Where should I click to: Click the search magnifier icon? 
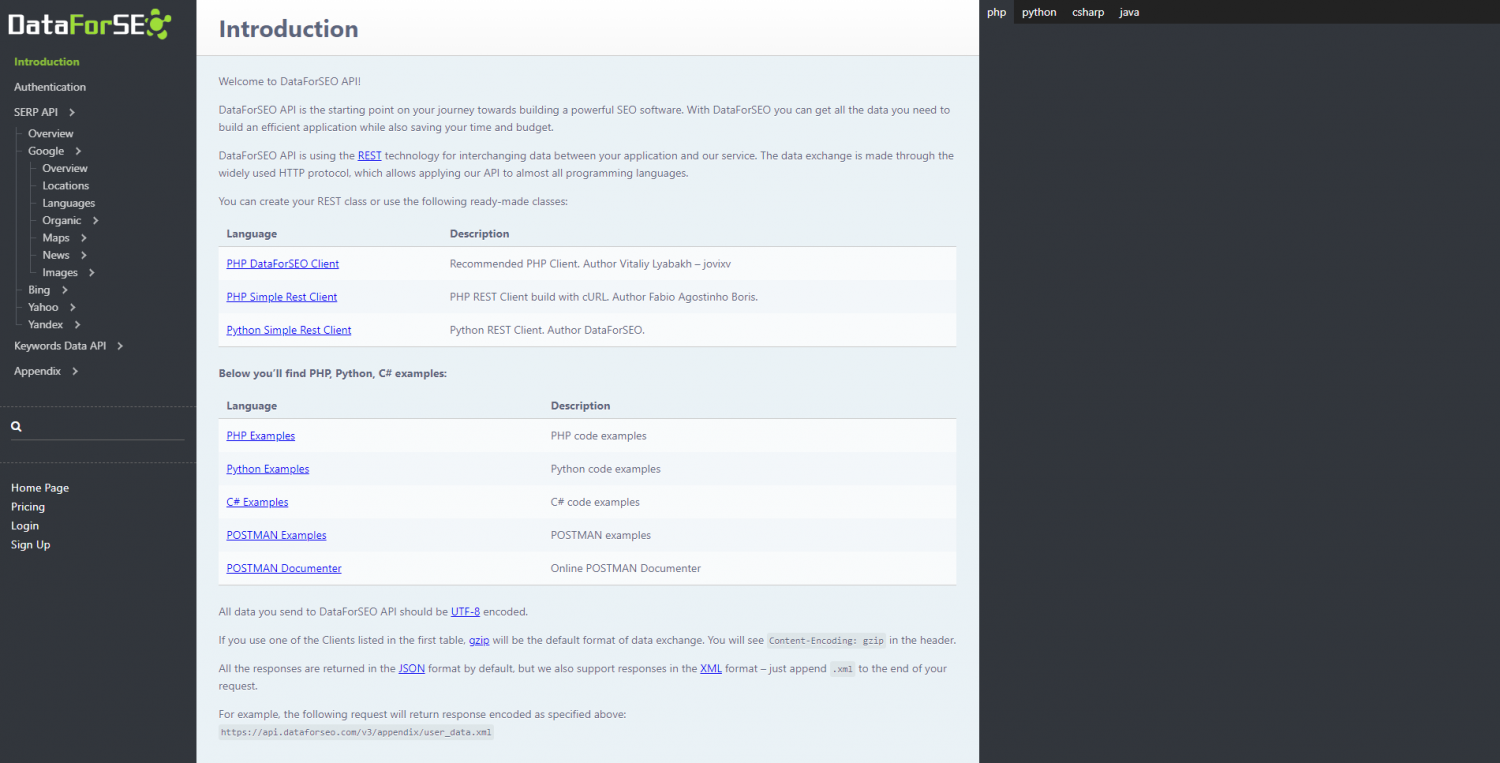click(x=16, y=426)
